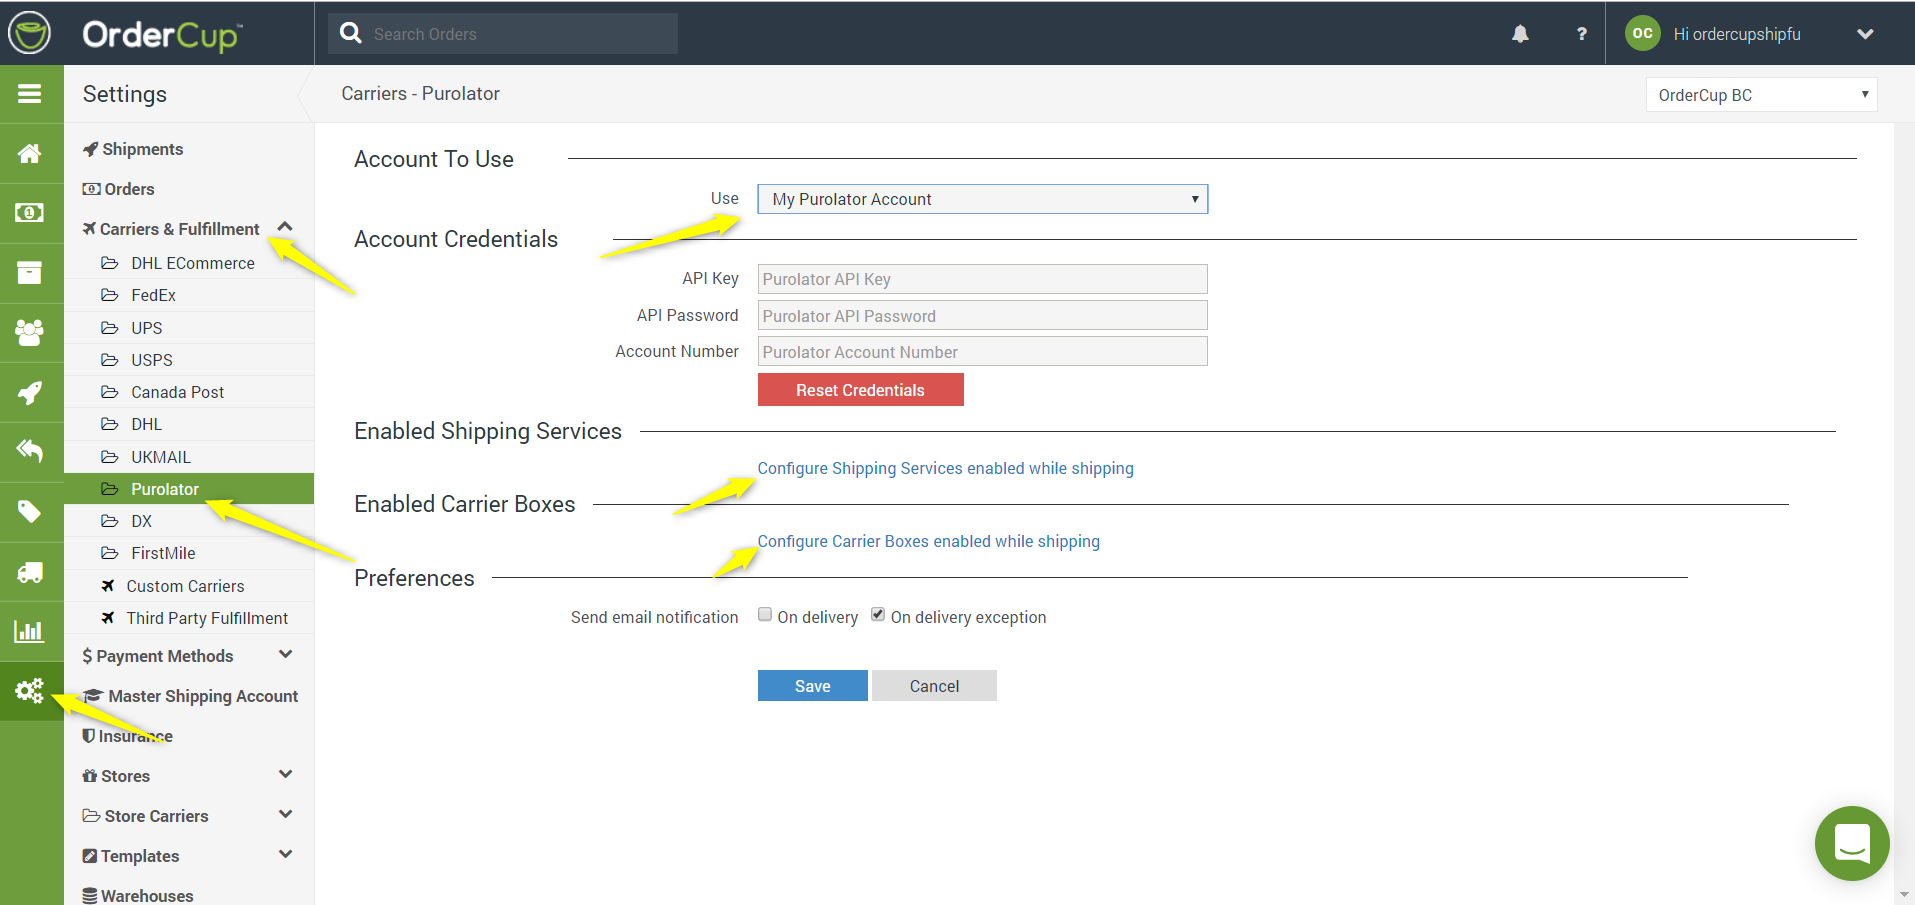
Task: Open the help question mark icon
Action: 1581,34
